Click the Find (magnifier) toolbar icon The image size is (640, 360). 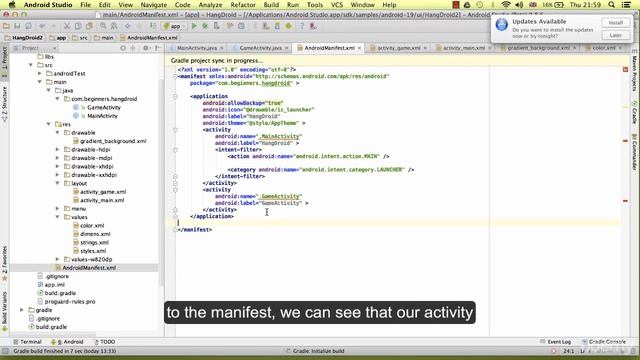pos(103,26)
